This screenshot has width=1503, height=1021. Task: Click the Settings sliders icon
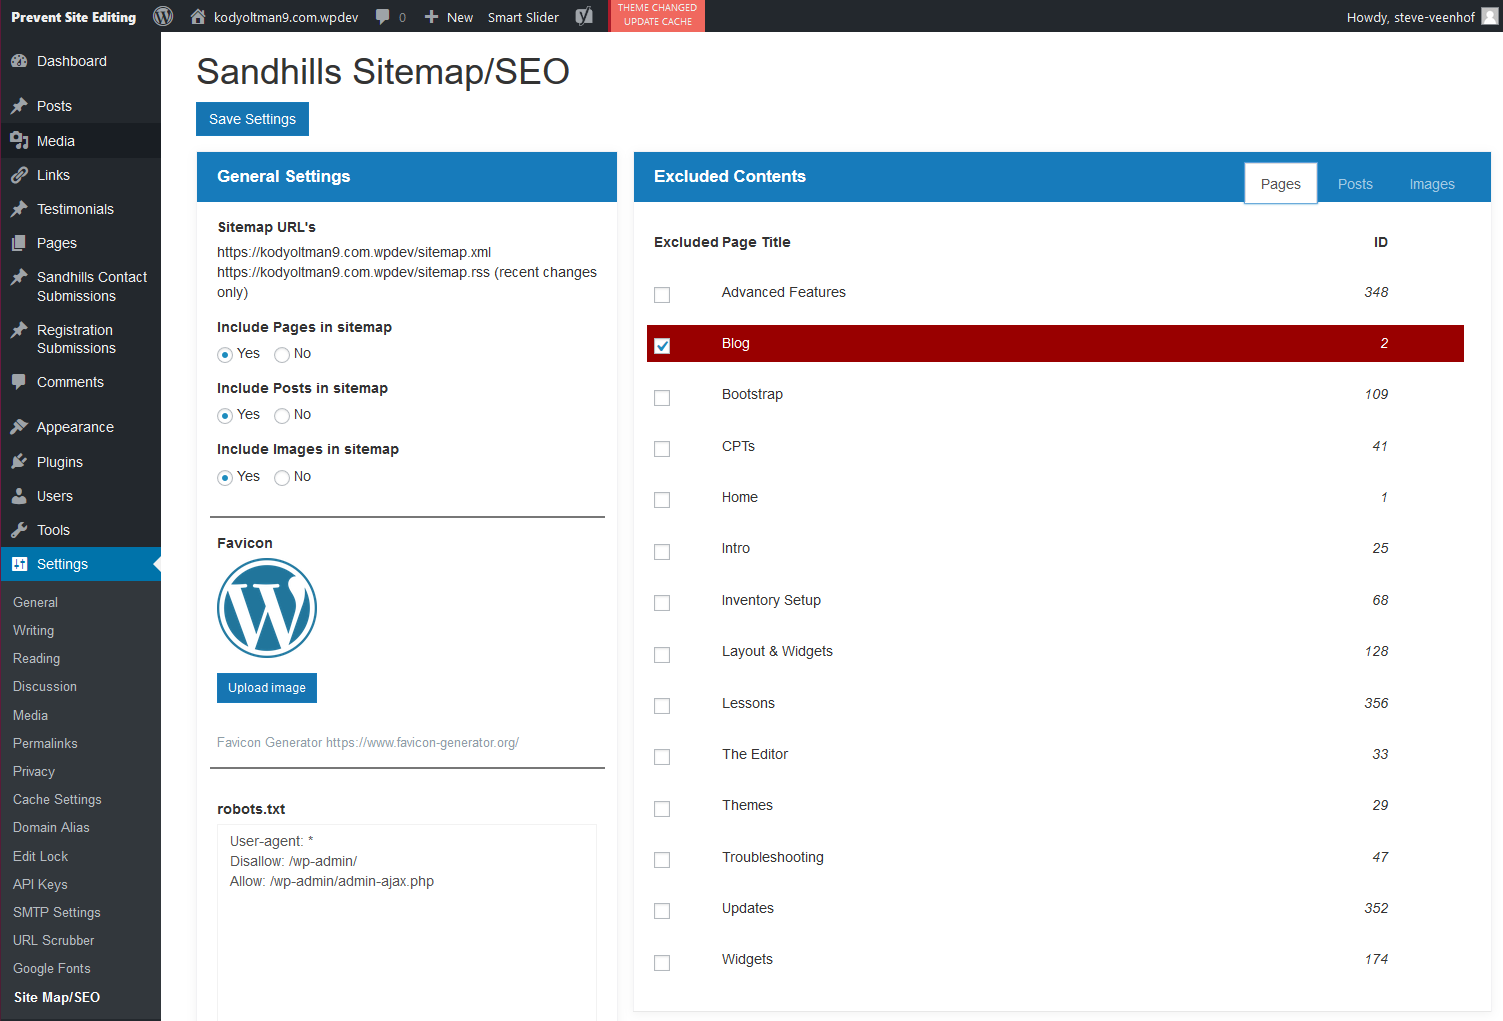[x=19, y=564]
